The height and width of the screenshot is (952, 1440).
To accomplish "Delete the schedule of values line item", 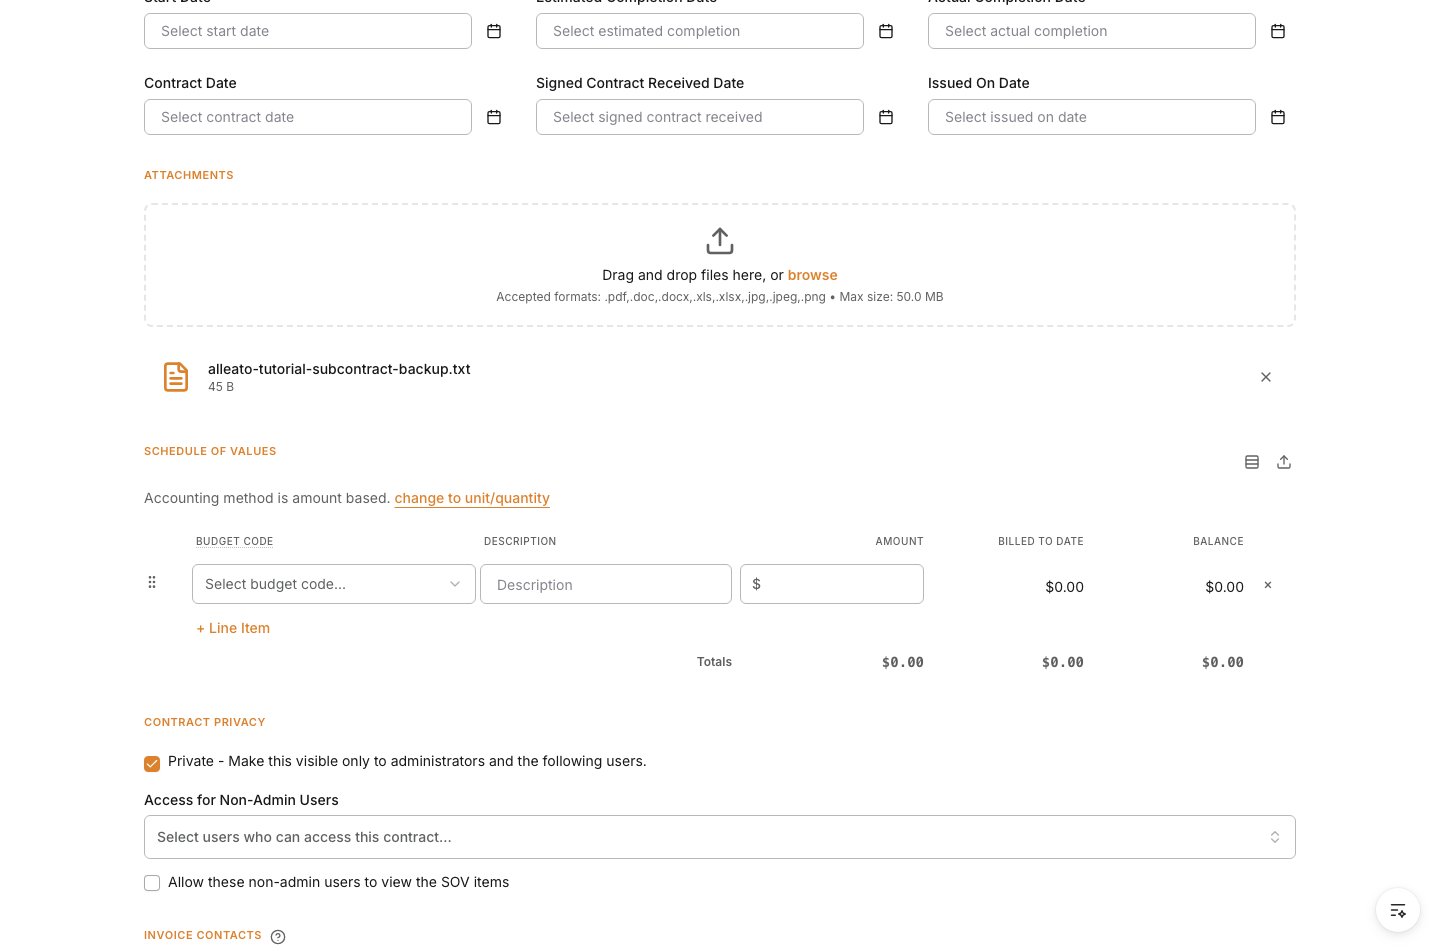I will coord(1268,585).
